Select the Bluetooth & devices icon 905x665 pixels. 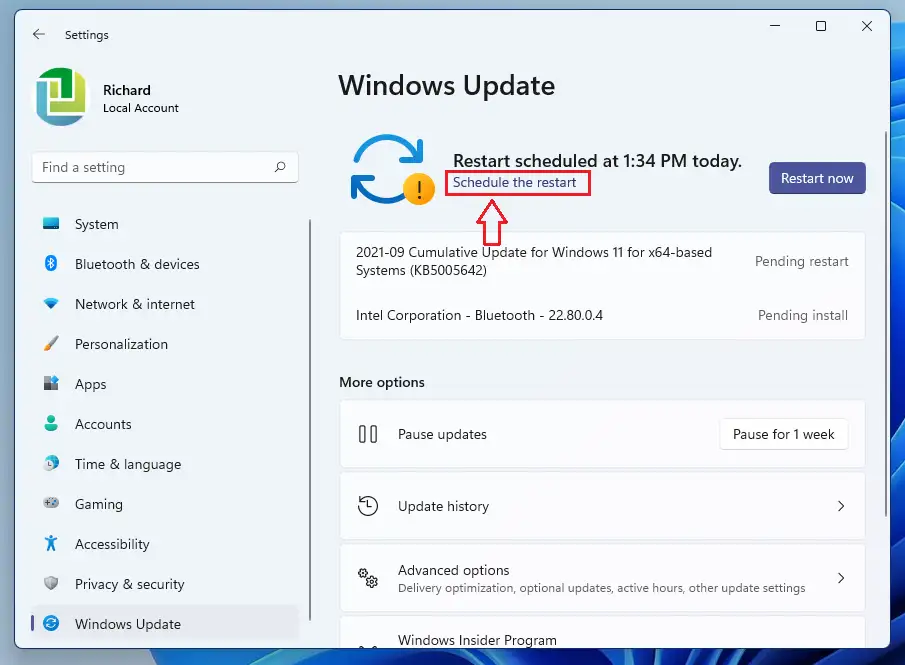[x=51, y=263]
